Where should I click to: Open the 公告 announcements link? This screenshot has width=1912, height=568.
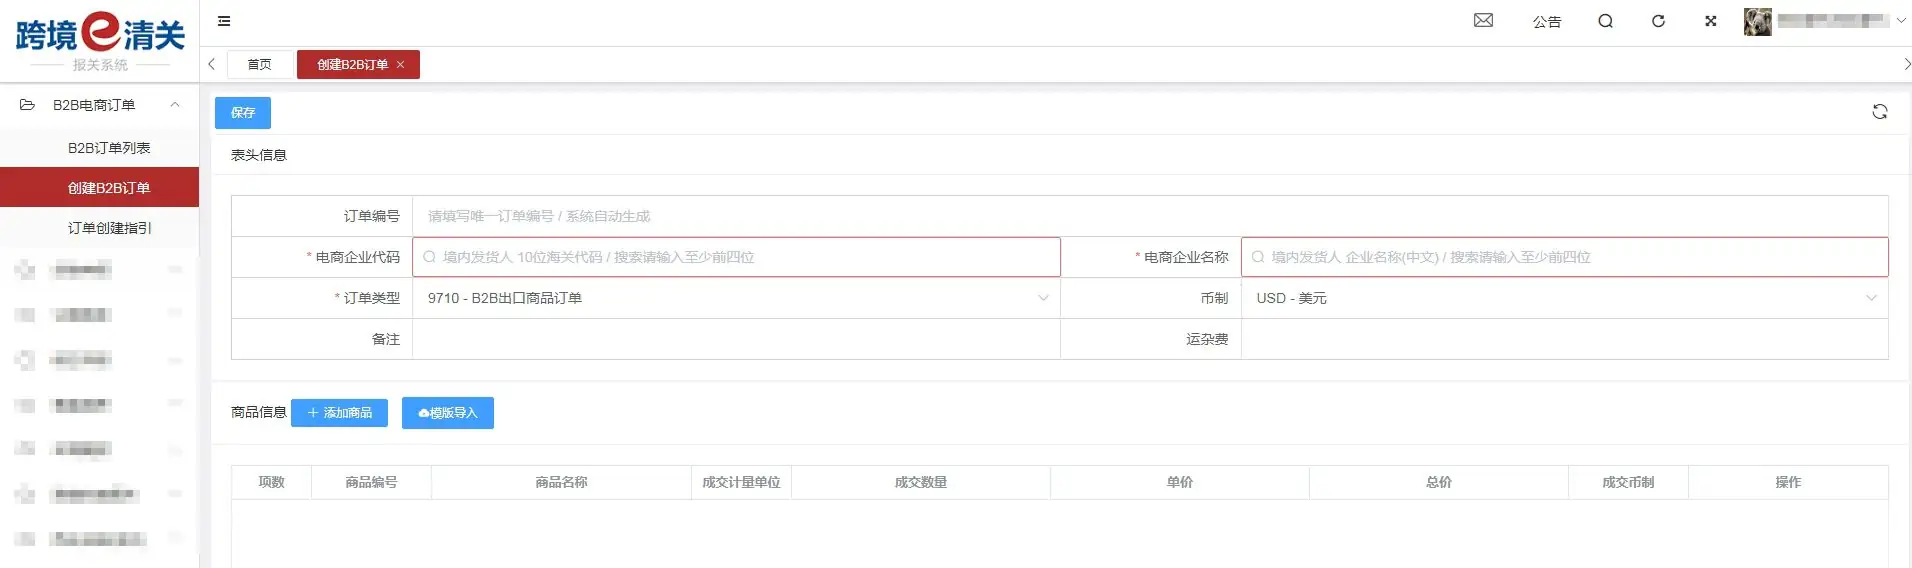[x=1546, y=22]
